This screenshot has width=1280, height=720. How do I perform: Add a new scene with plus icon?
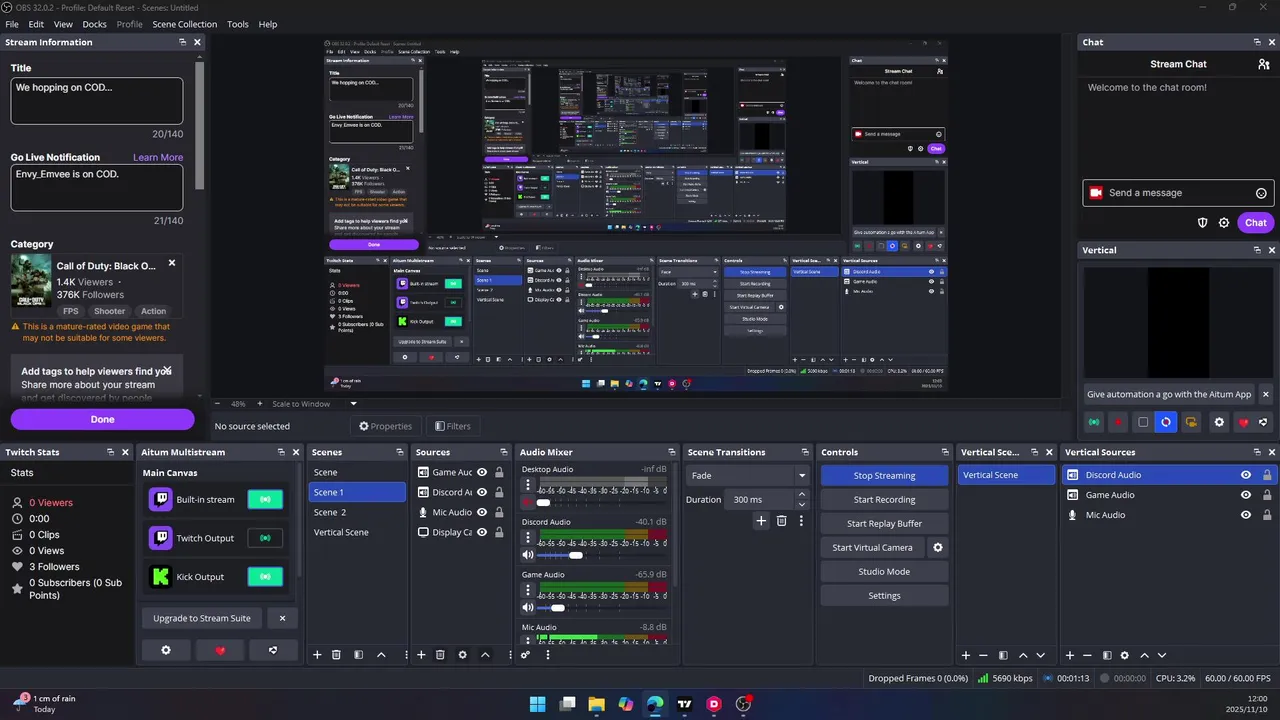(317, 655)
